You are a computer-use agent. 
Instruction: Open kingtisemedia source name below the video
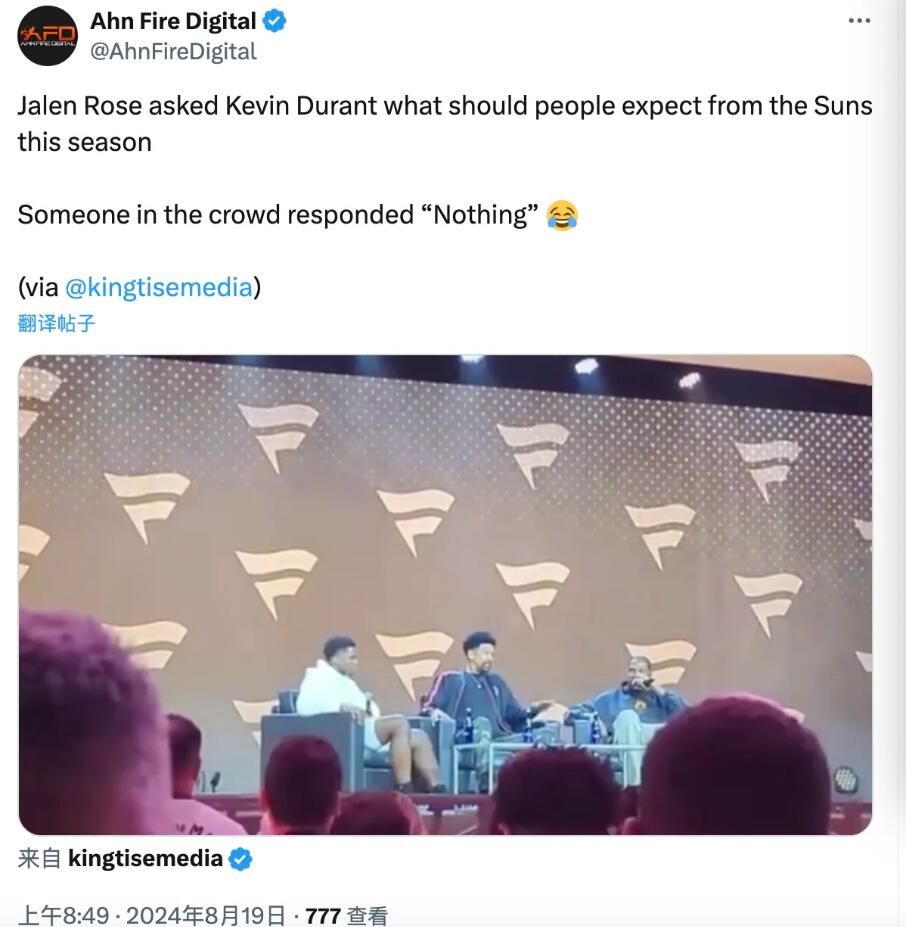pyautogui.click(x=145, y=859)
